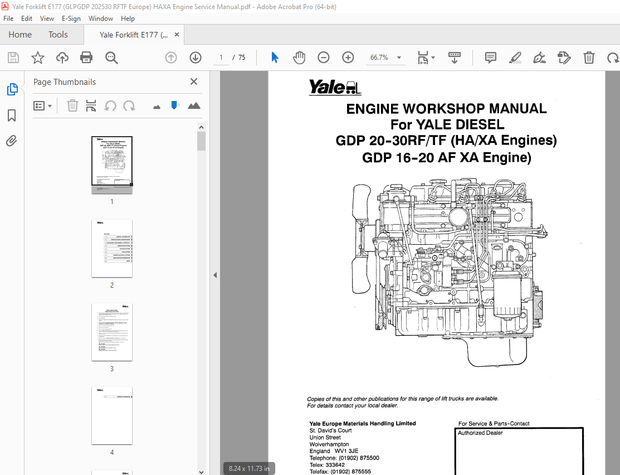The image size is (620, 475).
Task: Add a comment with speech bubble icon
Action: click(490, 58)
